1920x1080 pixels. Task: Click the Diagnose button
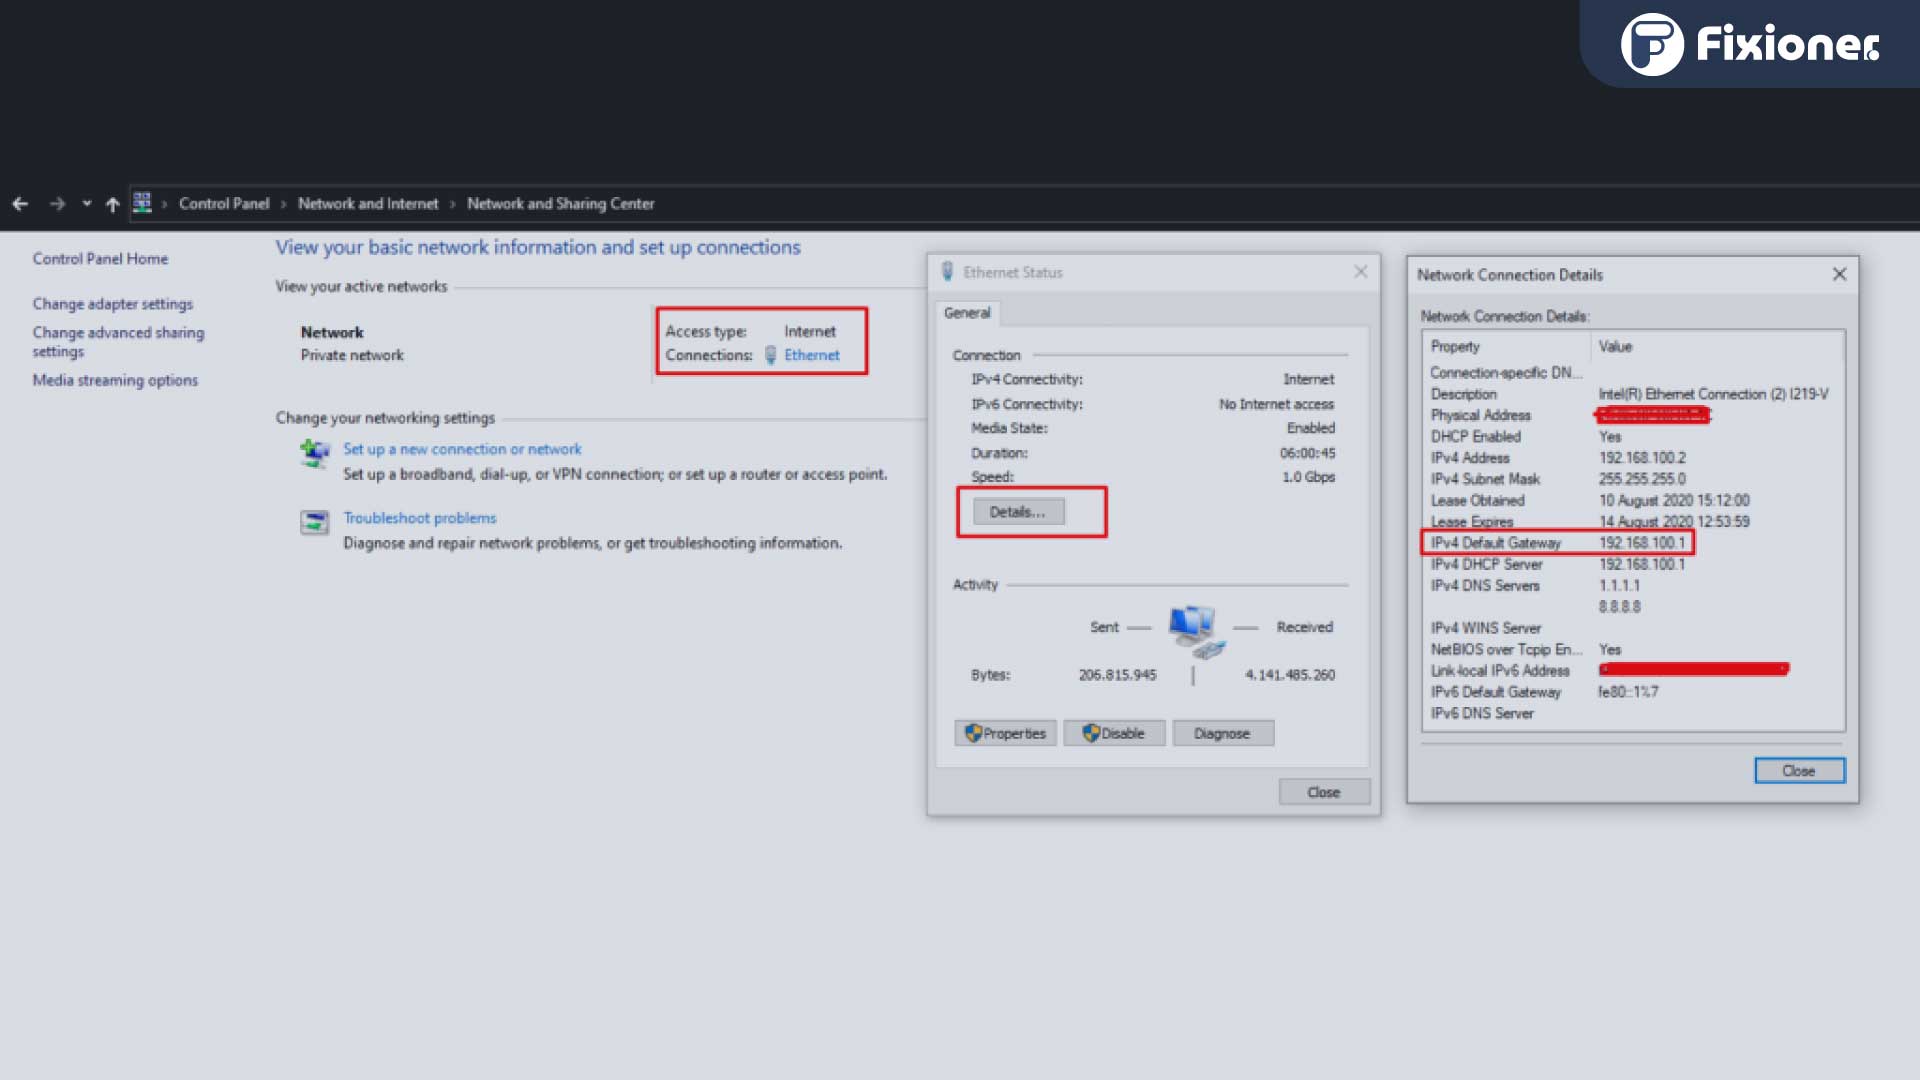(x=1223, y=734)
